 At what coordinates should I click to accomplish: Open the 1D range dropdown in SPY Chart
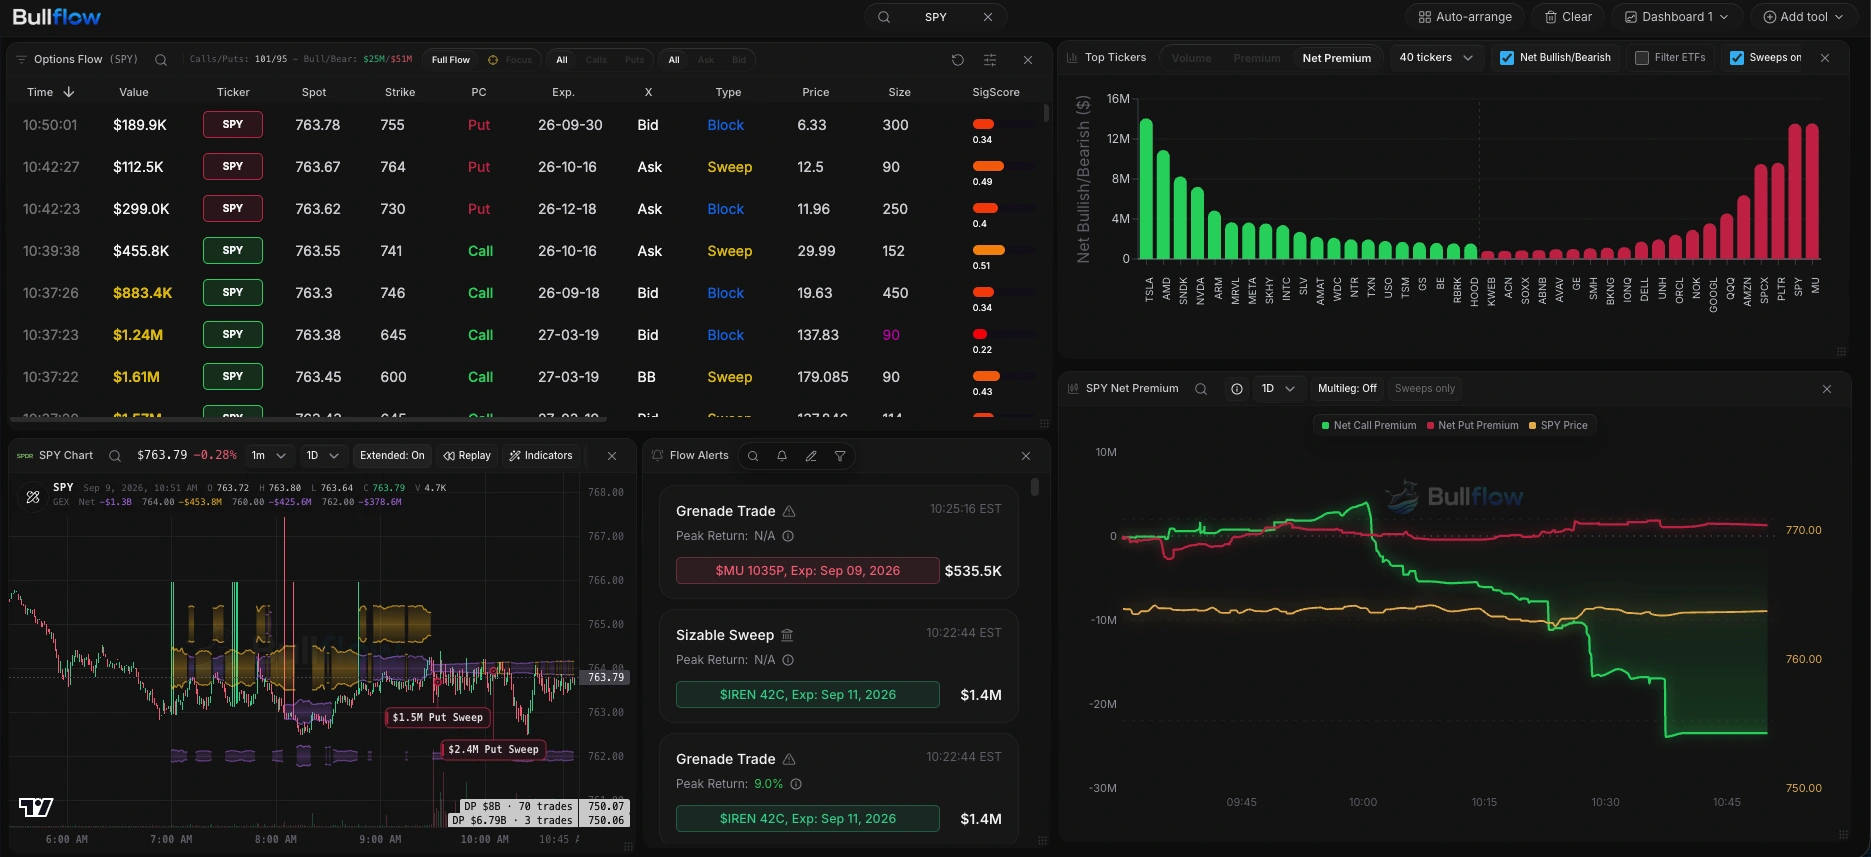(x=323, y=456)
